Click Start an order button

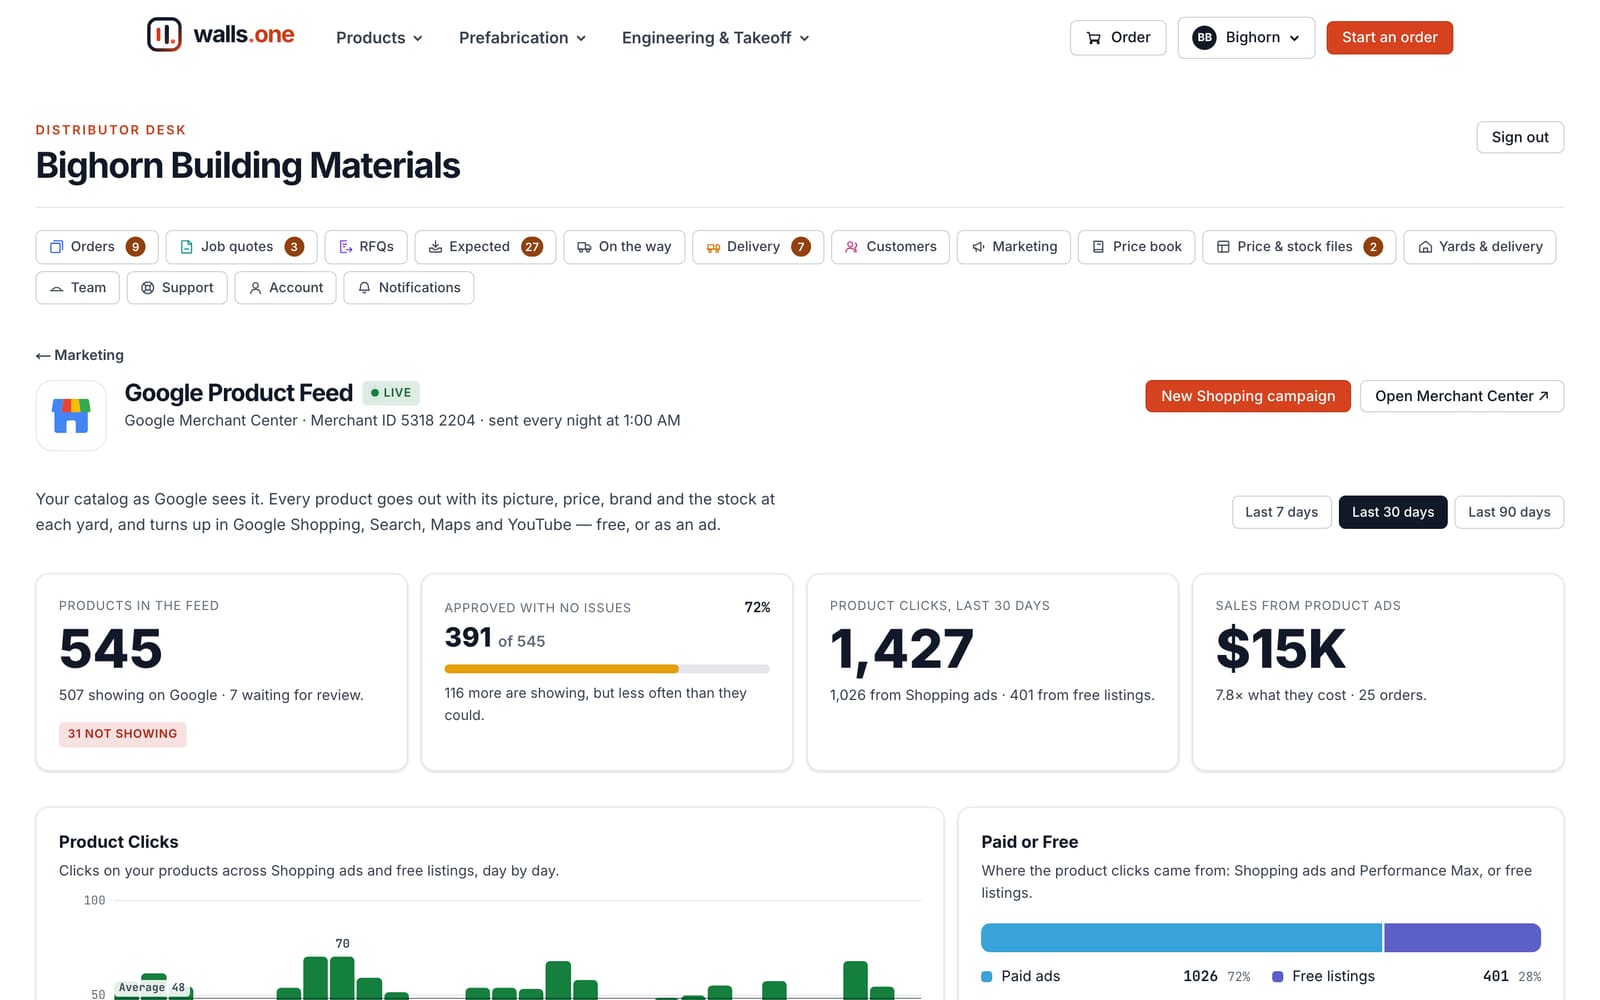[1390, 38]
